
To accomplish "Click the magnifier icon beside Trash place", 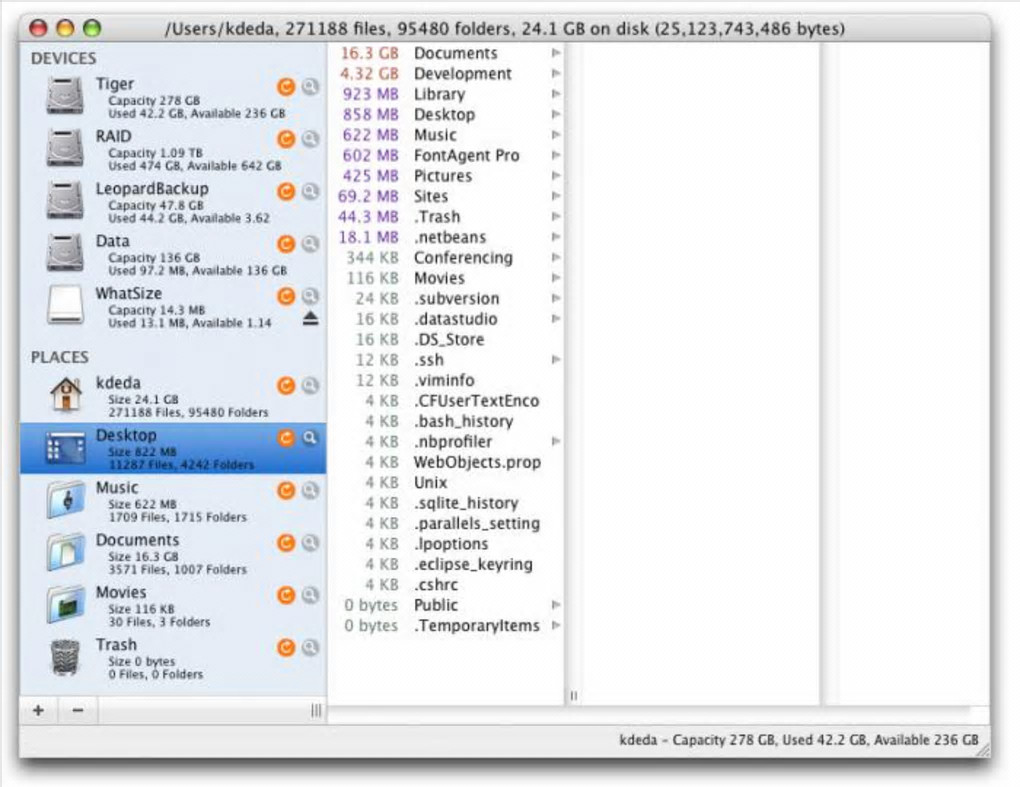I will (311, 648).
